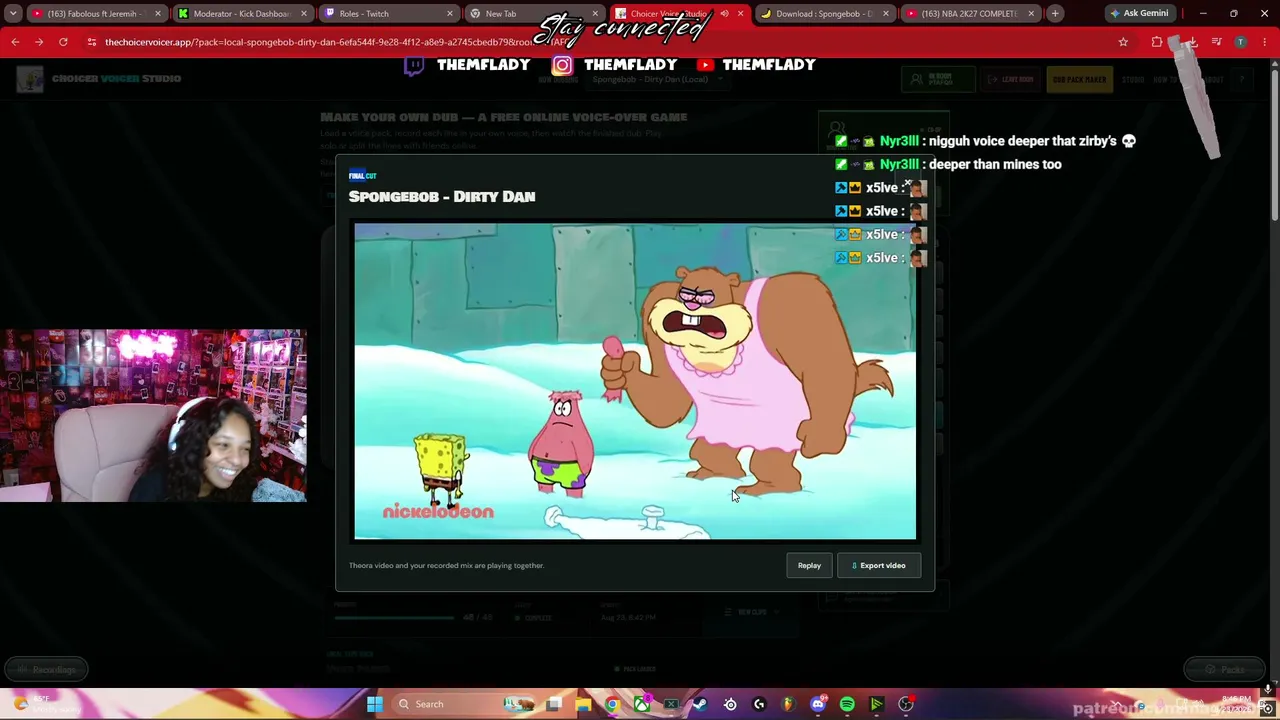1280x720 pixels.
Task: Open FL Studio from the taskbar
Action: 788,704
